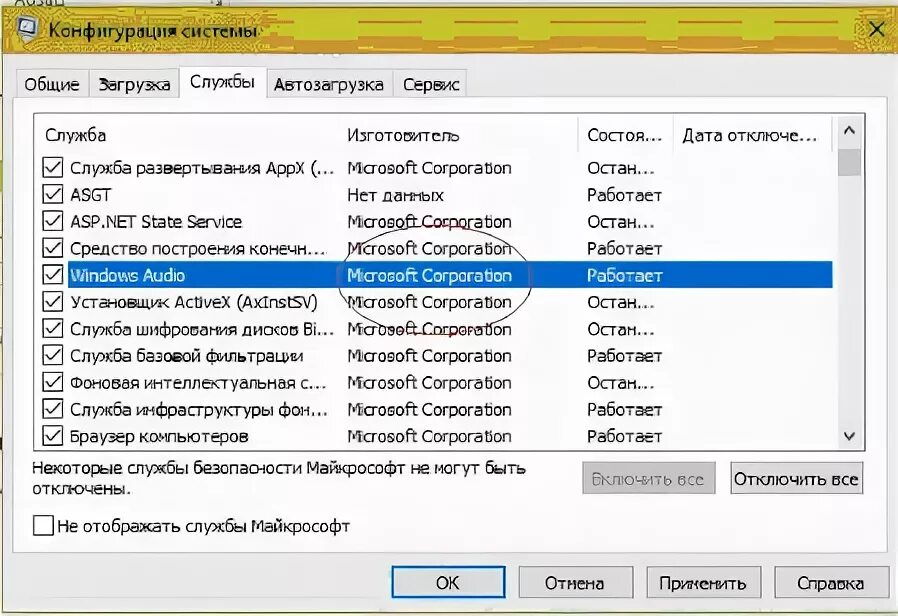
Task: Select Средство построения конечн... row text
Action: click(198, 248)
